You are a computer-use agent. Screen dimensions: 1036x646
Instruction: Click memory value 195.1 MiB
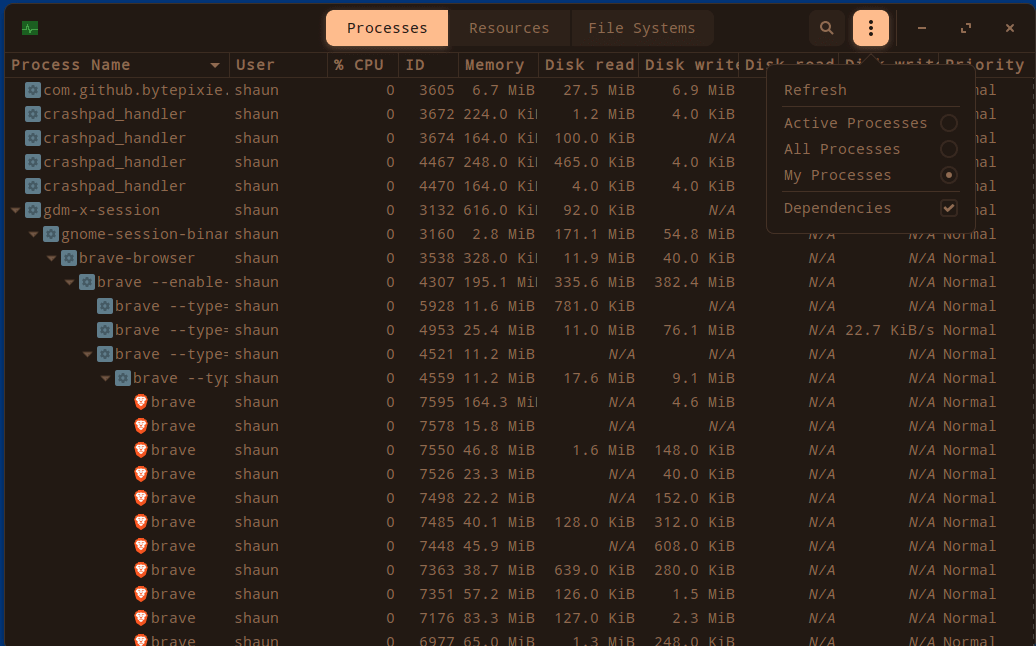(x=500, y=282)
